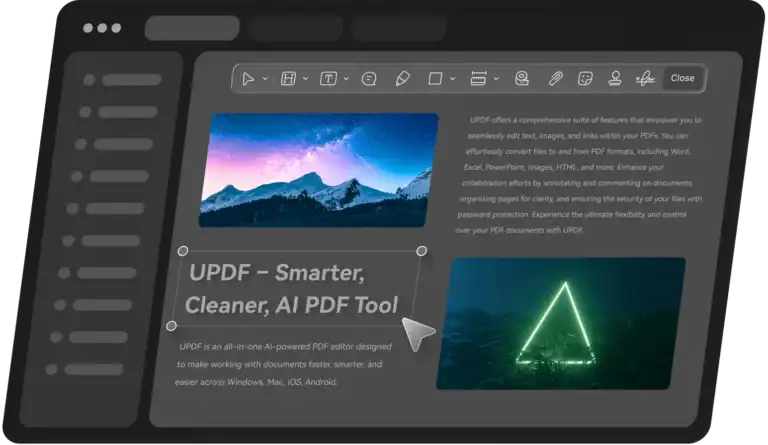The image size is (768, 445).
Task: Open the text box tool dropdown
Action: coord(346,78)
